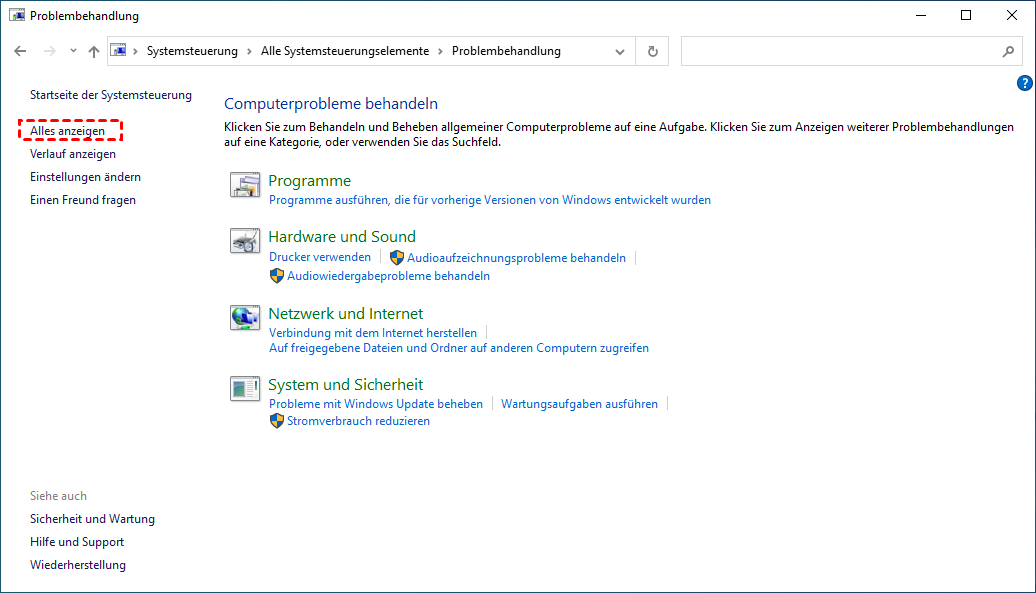1036x593 pixels.
Task: Open Verbindung mit dem Internet herstellen
Action: pyautogui.click(x=373, y=333)
